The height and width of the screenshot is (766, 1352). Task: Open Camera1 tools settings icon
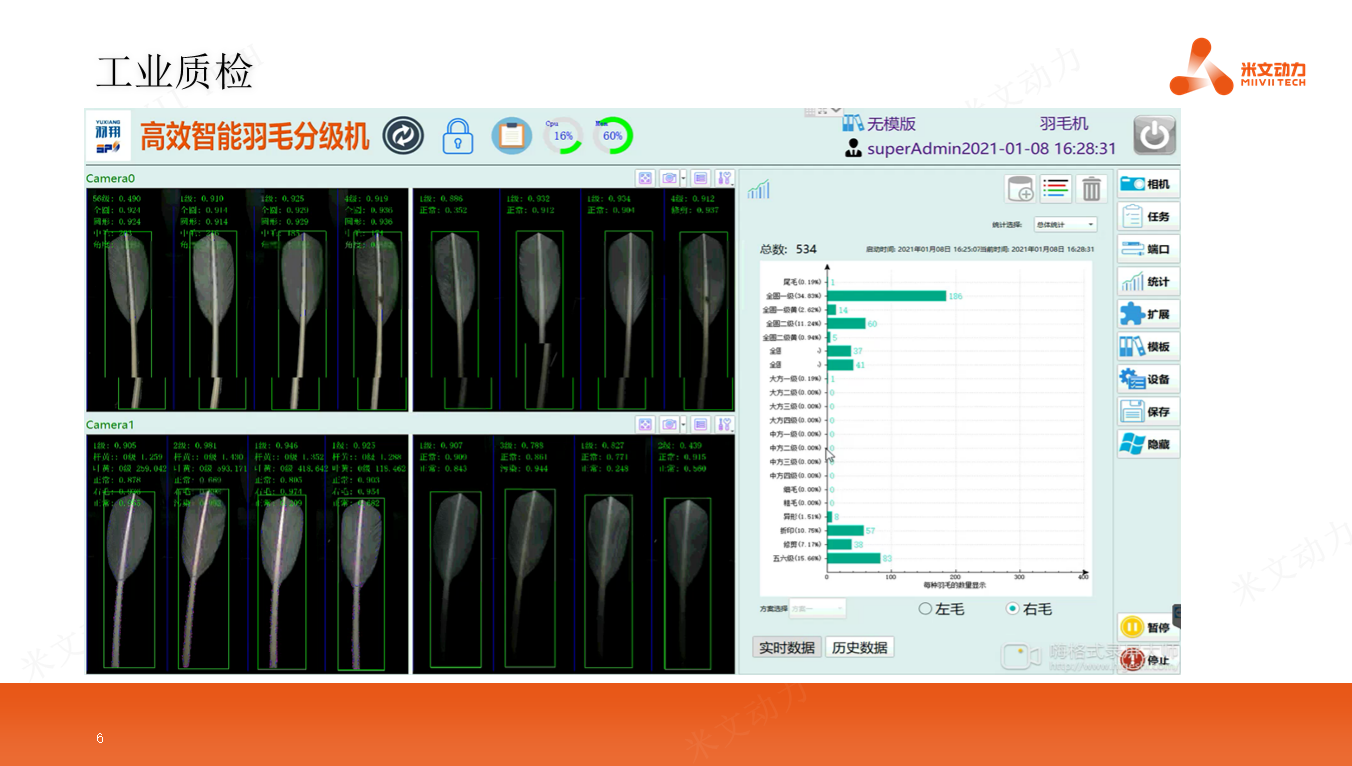tap(725, 425)
